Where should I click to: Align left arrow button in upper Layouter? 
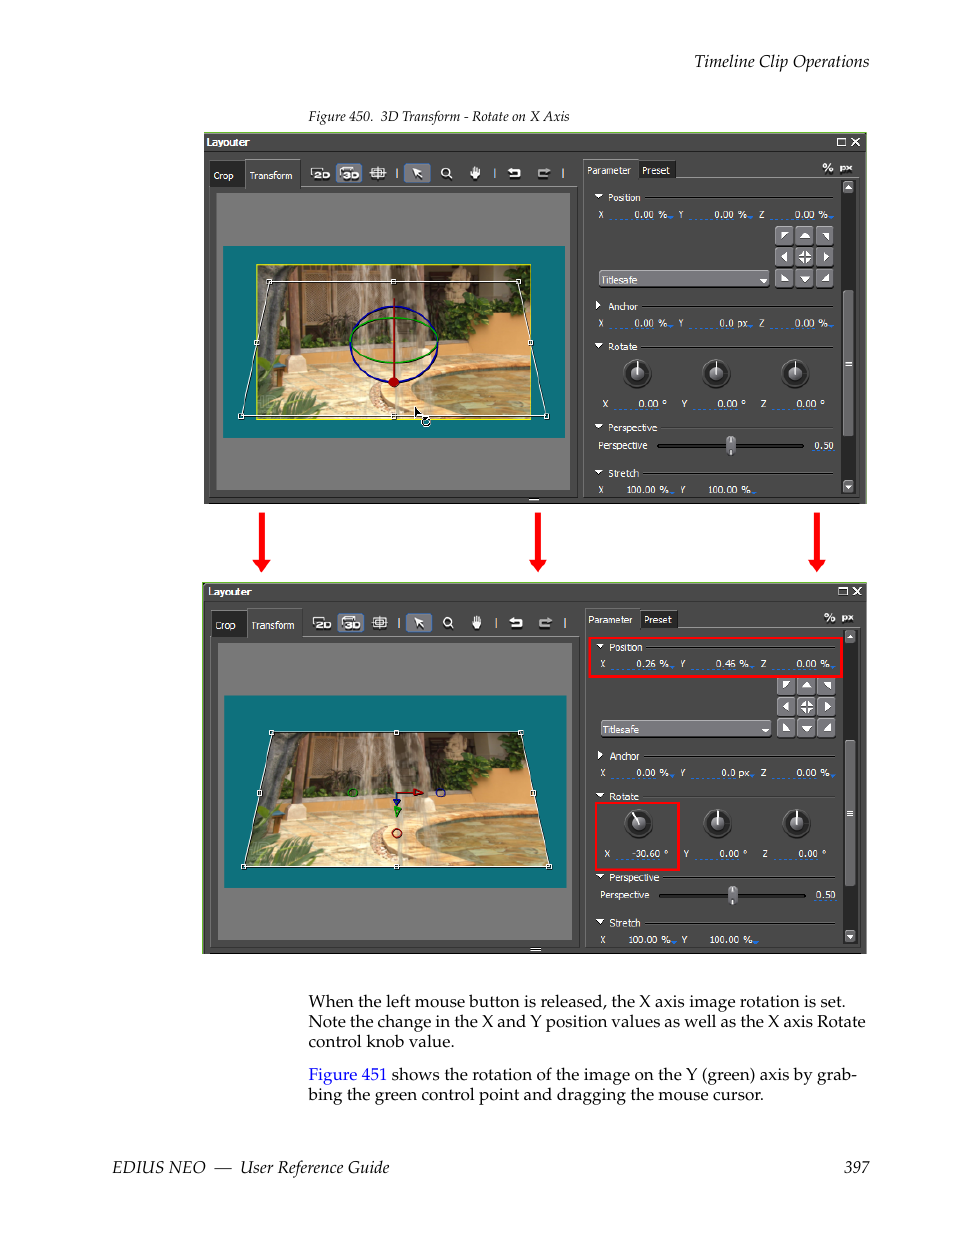(784, 257)
